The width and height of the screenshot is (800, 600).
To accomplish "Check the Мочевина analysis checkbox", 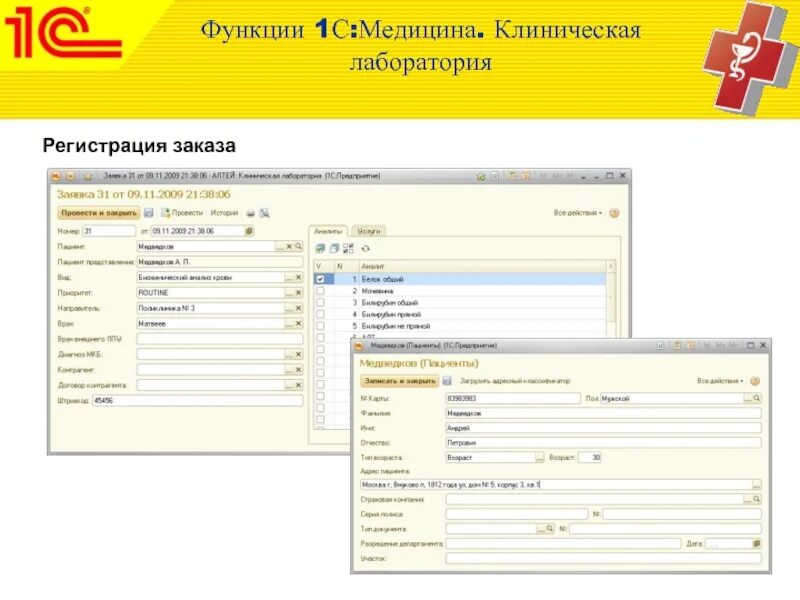I will coord(320,291).
